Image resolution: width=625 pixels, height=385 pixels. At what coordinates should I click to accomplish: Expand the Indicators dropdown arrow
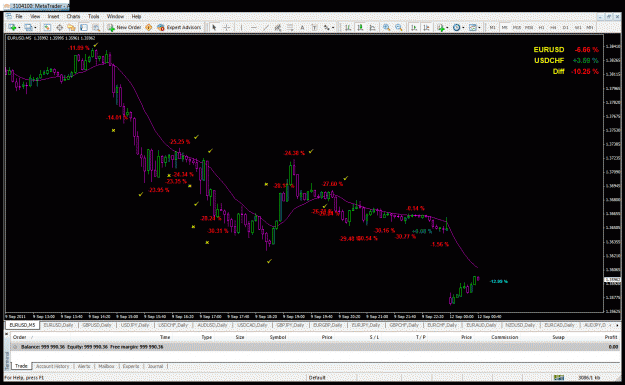point(447,28)
